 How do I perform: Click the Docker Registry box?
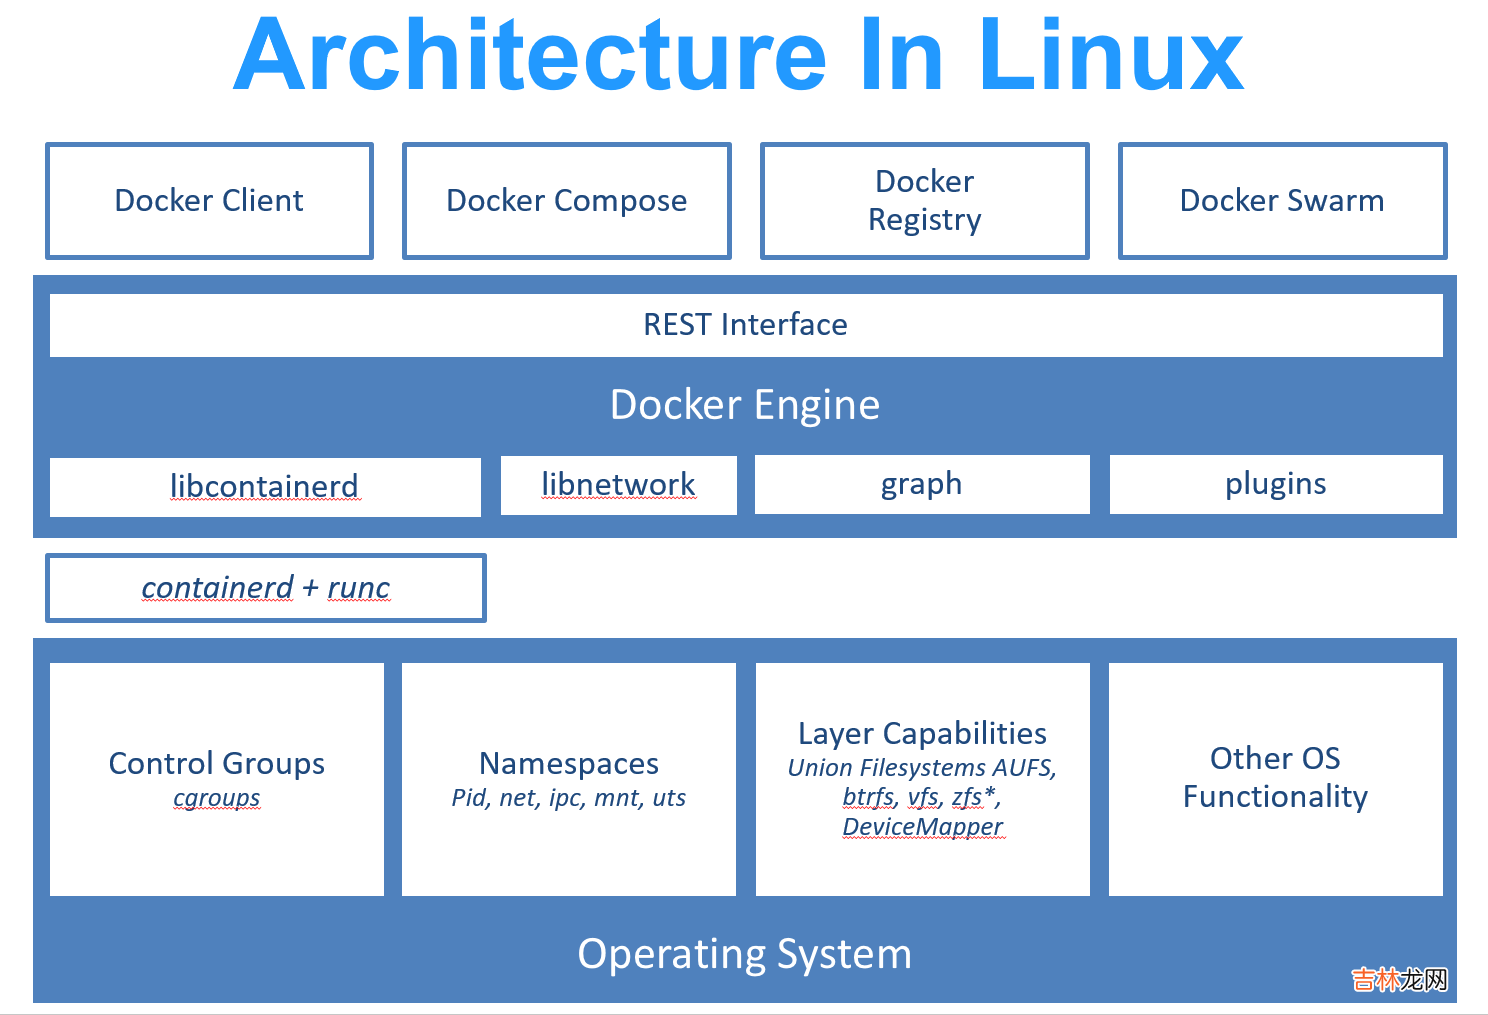925,201
